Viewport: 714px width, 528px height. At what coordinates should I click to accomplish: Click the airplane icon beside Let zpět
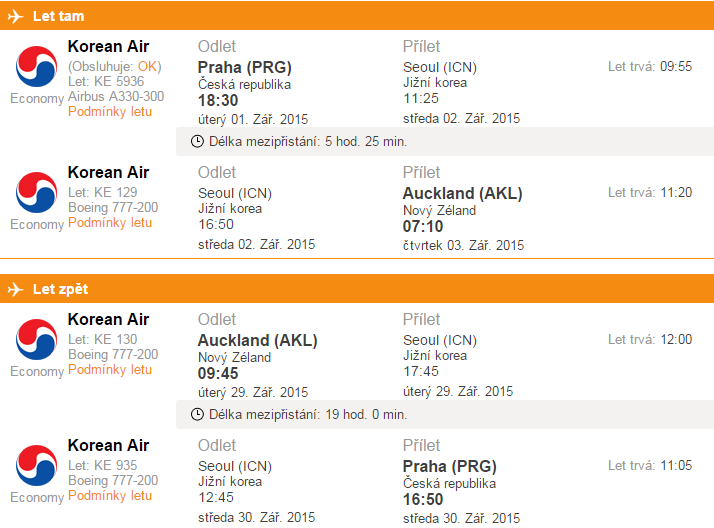coord(15,289)
